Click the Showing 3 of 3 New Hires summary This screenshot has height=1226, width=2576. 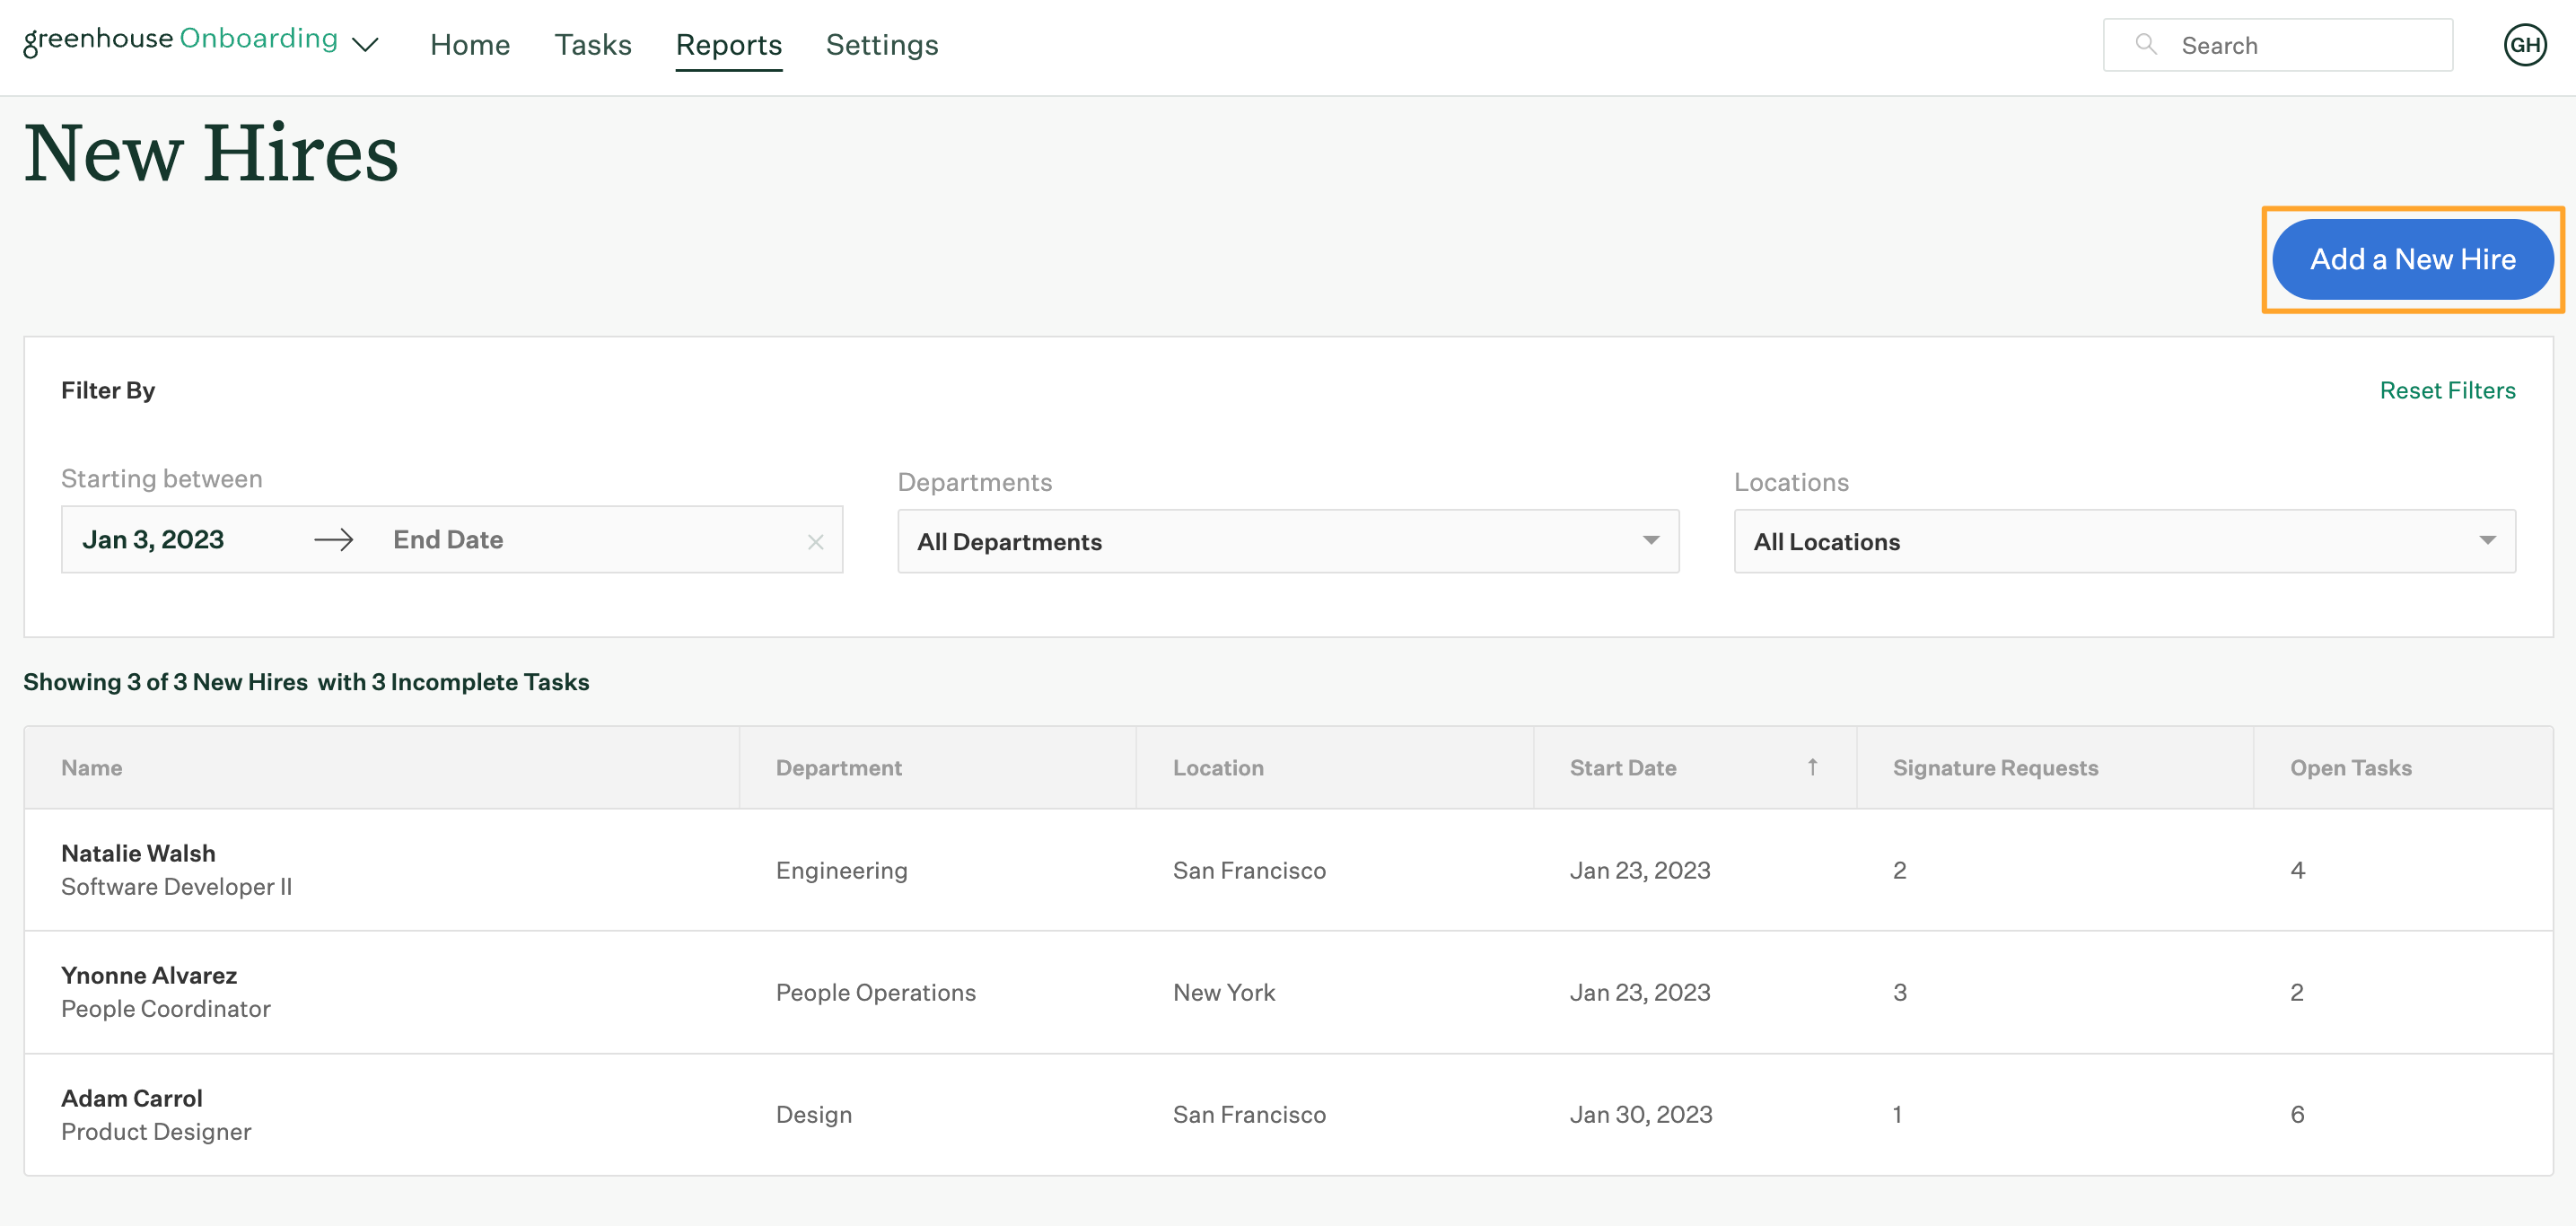(x=306, y=682)
